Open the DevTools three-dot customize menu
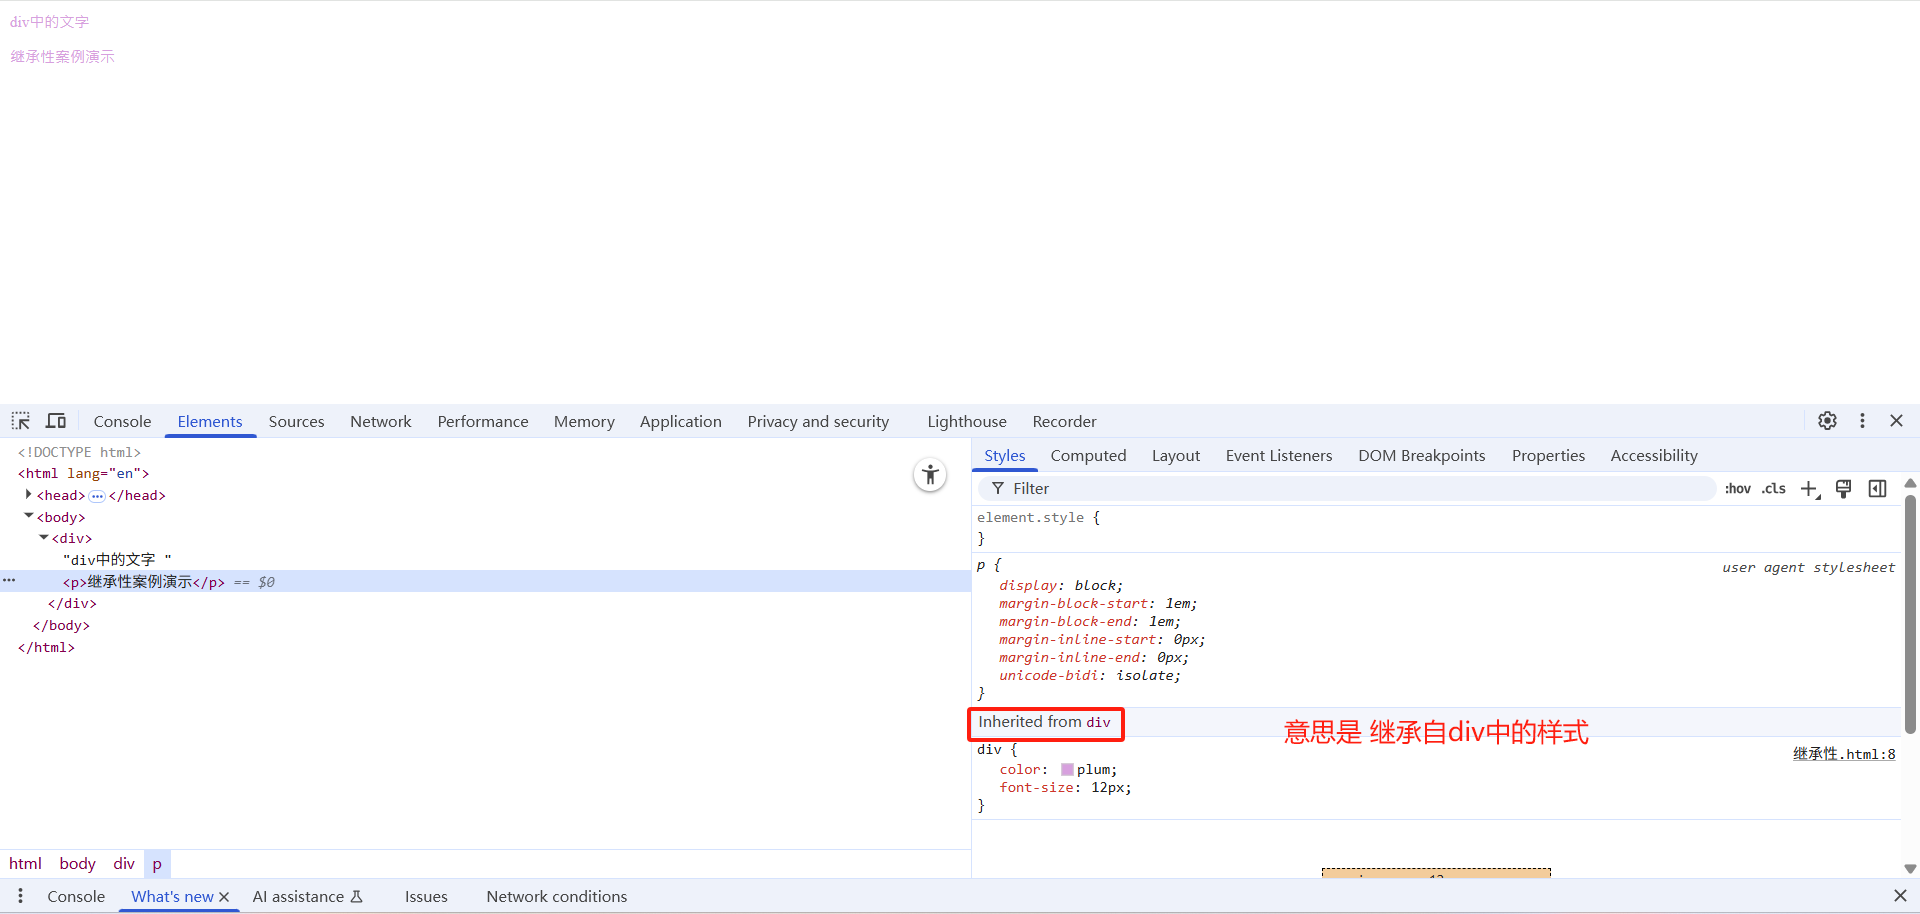This screenshot has width=1920, height=914. pyautogui.click(x=1862, y=421)
